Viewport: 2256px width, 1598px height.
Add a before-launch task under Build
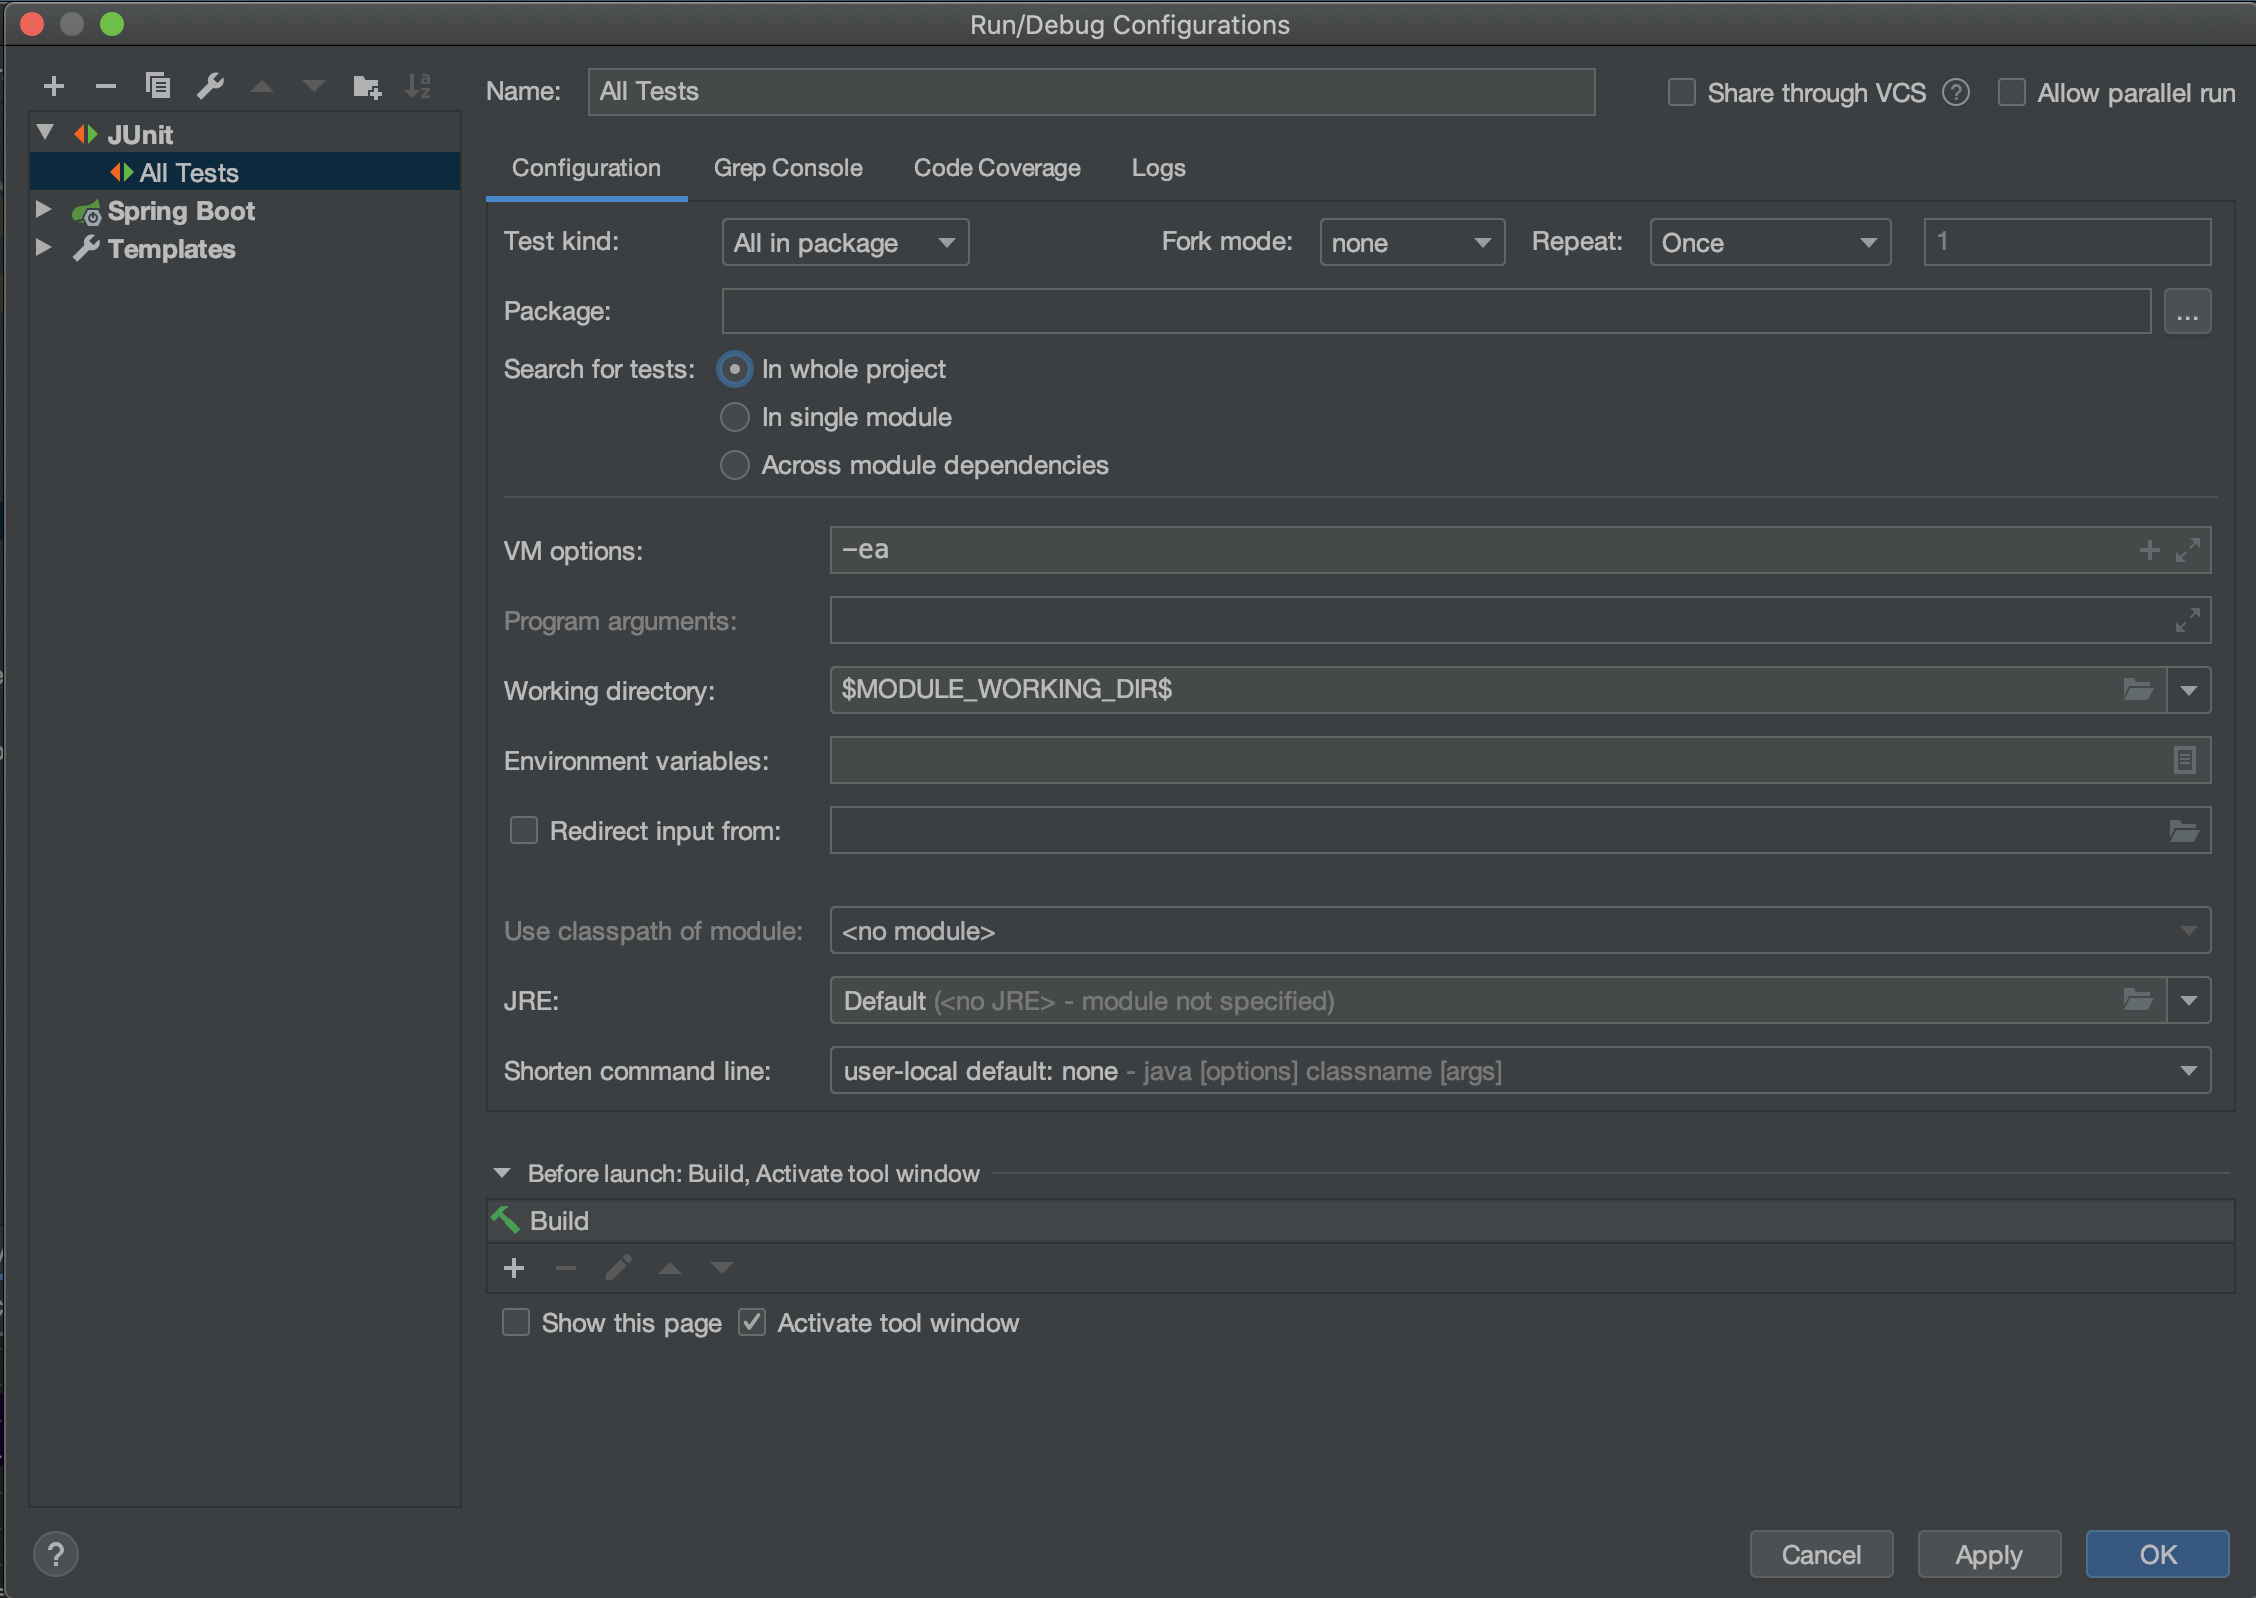[x=513, y=1268]
